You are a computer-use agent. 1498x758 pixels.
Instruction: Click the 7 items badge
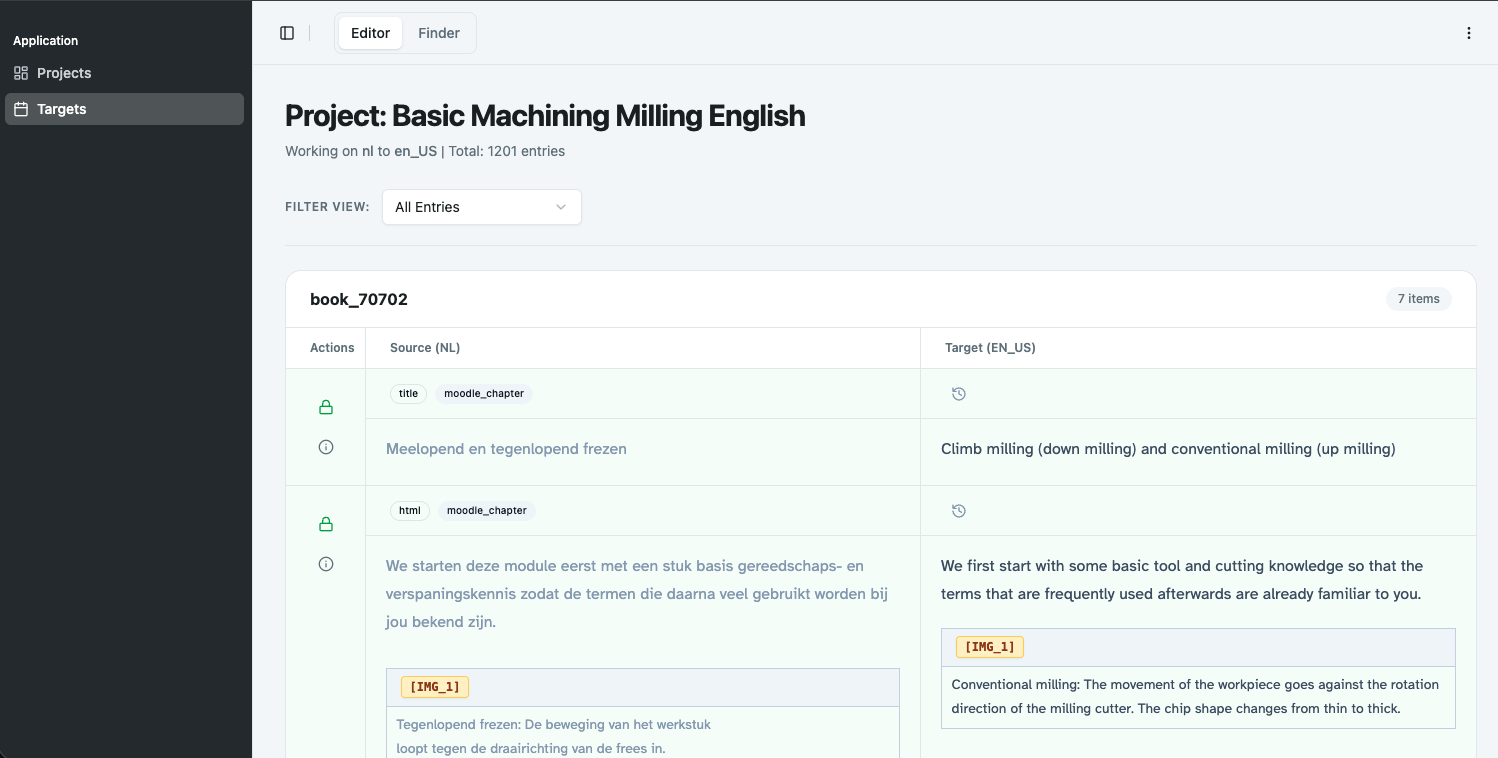[x=1418, y=299]
